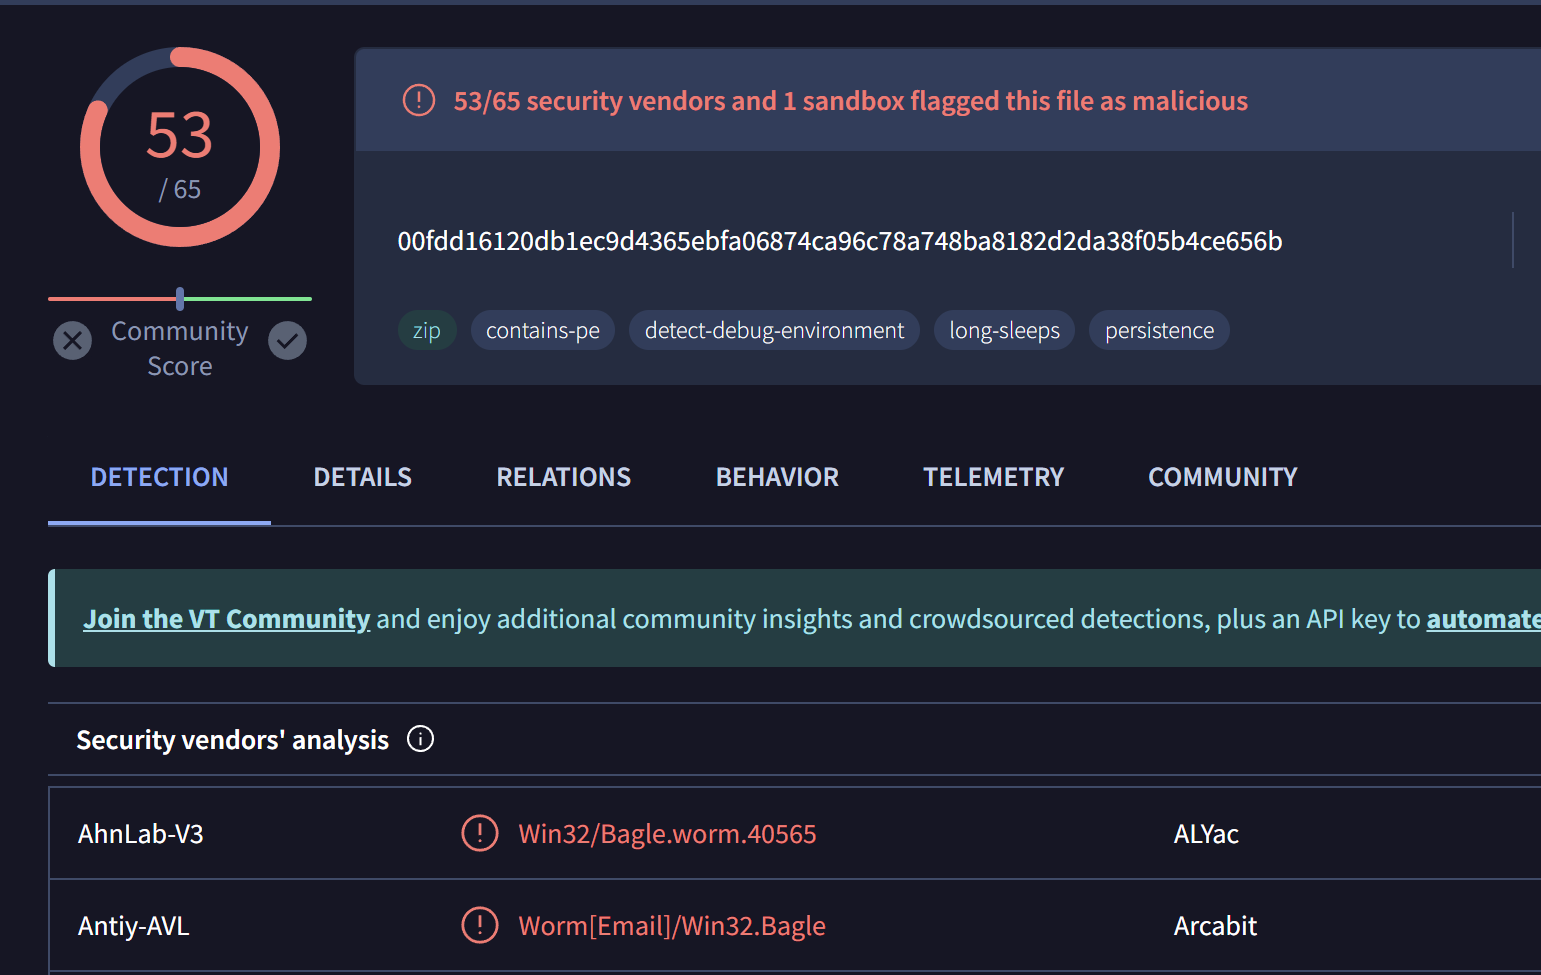Click the file hash 00fdd16120db1ec9...
Viewport: 1541px width, 975px height.
tap(840, 241)
